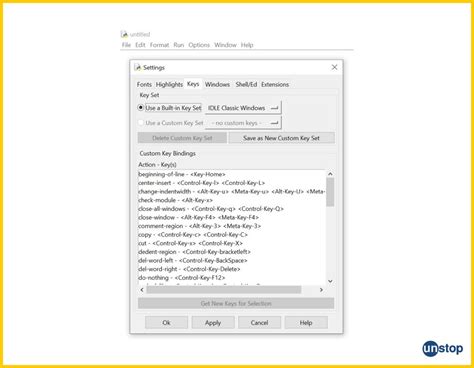The width and height of the screenshot is (474, 368).
Task: Click the Cancel button
Action: 259,323
